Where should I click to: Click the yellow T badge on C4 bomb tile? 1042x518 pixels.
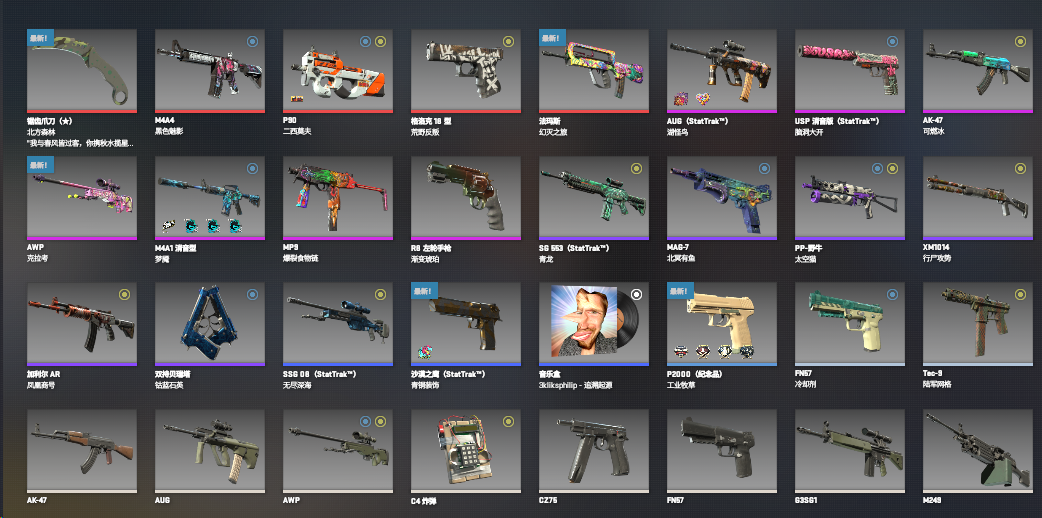point(508,421)
